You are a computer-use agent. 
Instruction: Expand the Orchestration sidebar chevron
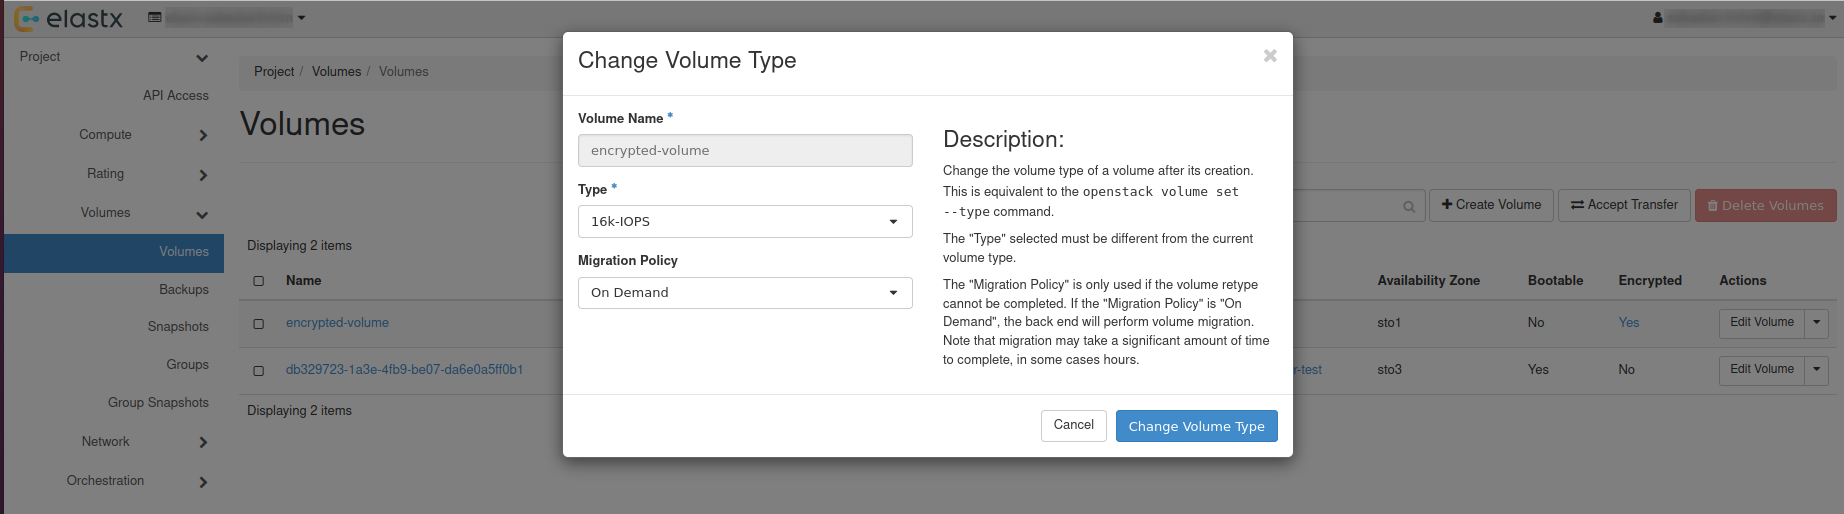point(203,482)
